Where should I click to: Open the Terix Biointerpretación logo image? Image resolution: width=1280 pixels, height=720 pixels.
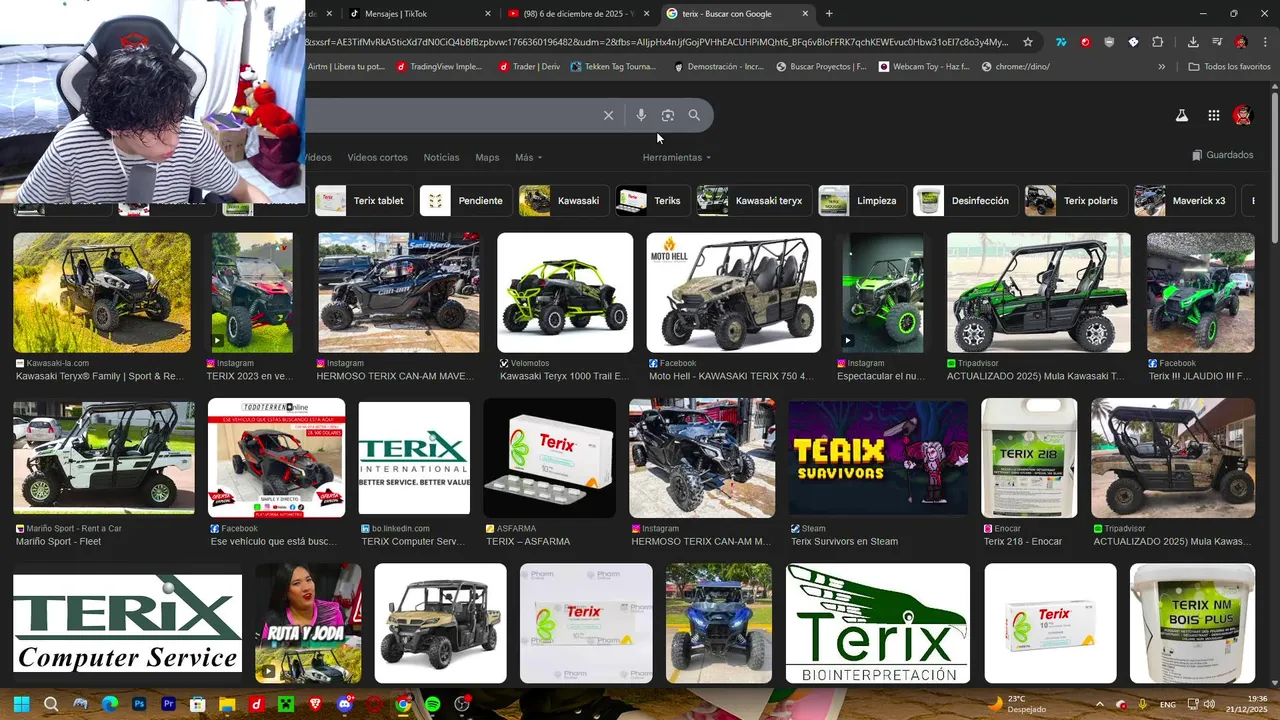878,623
